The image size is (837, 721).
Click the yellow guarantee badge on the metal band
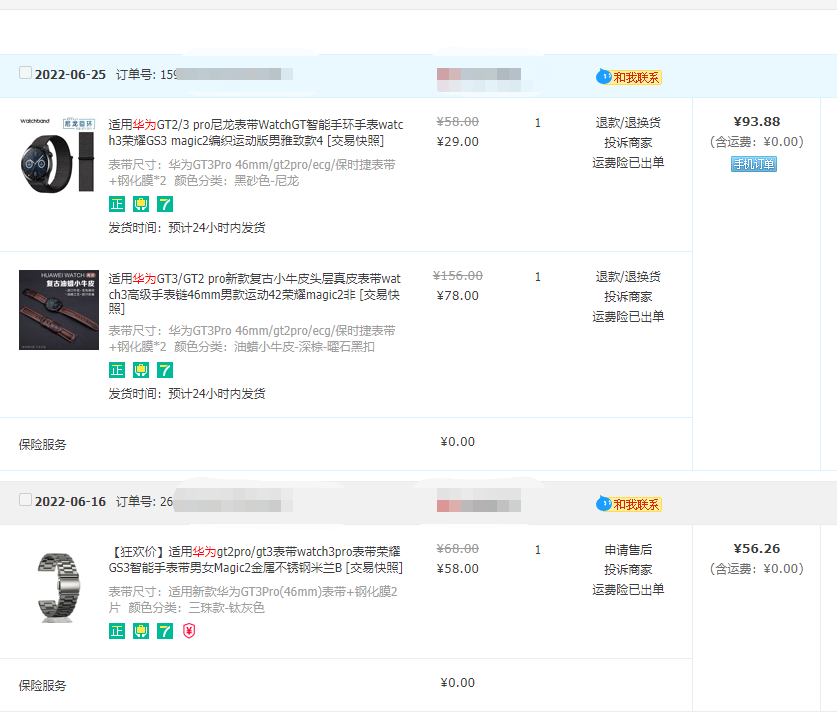pyautogui.click(x=141, y=631)
